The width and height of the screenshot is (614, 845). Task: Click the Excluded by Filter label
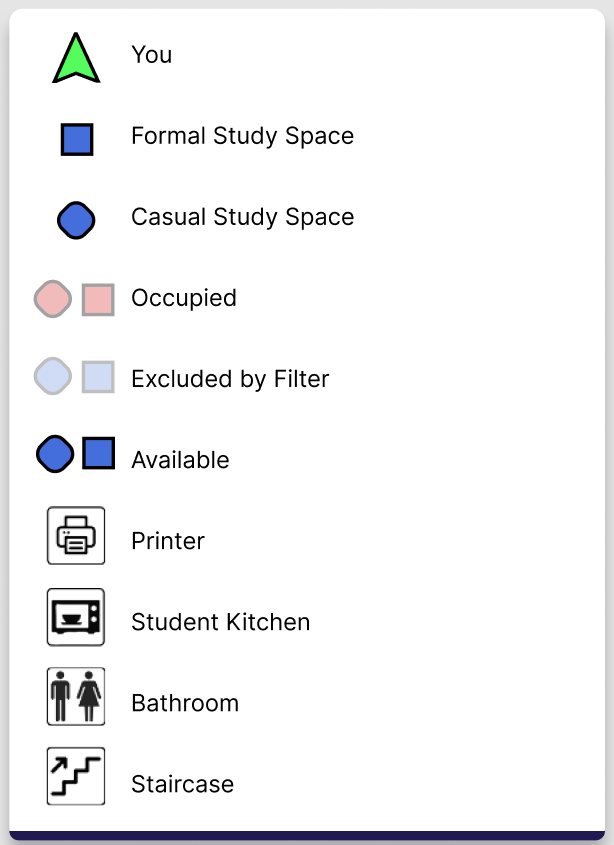[230, 379]
